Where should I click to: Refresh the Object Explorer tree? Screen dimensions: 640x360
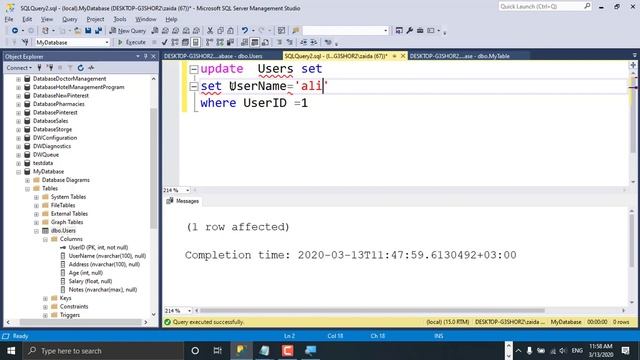(81, 68)
